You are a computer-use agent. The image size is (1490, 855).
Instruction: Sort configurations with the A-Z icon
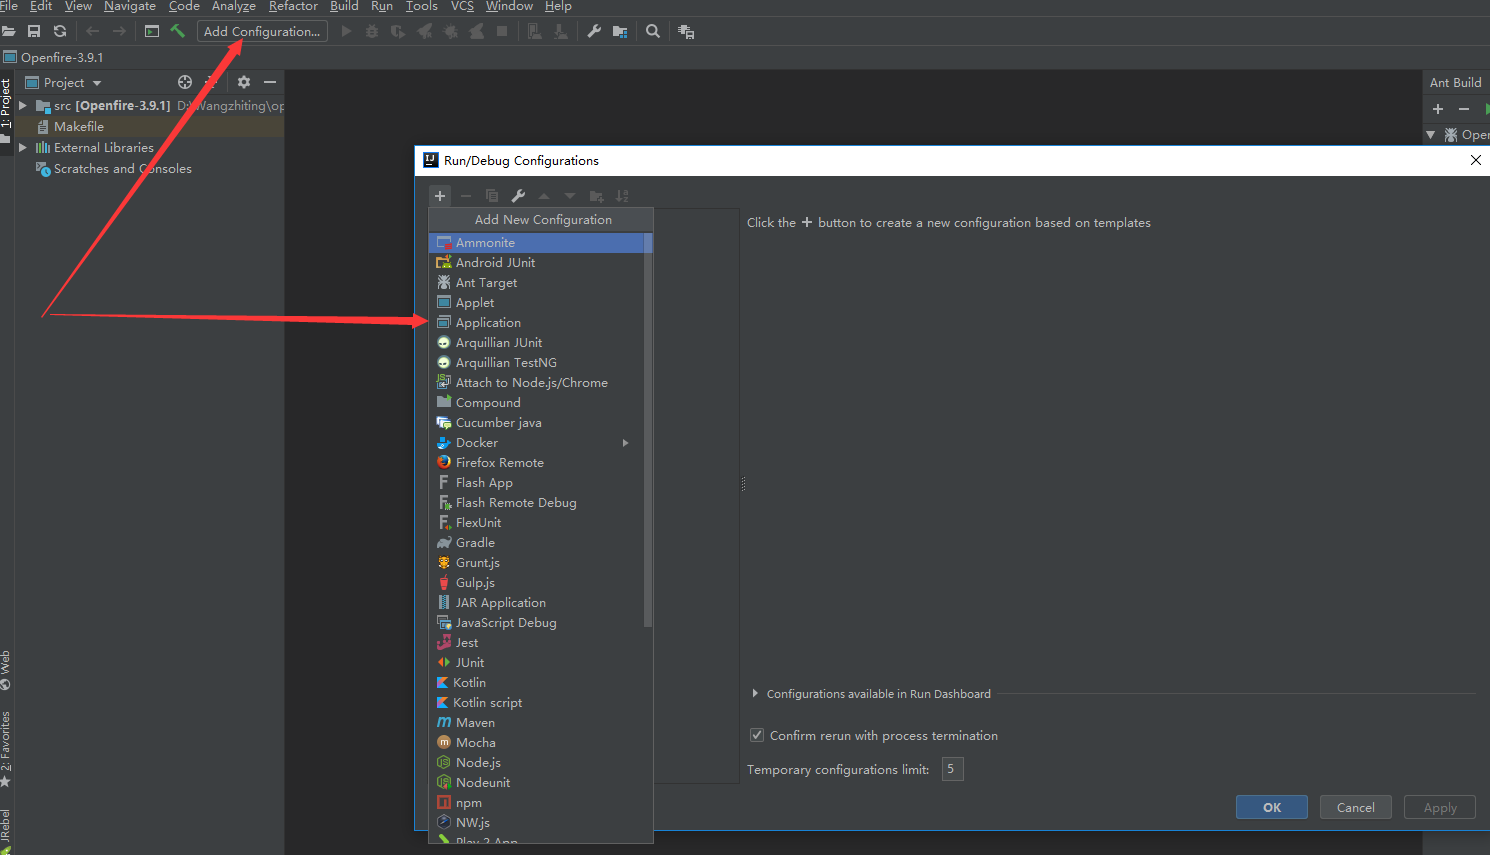click(x=622, y=196)
